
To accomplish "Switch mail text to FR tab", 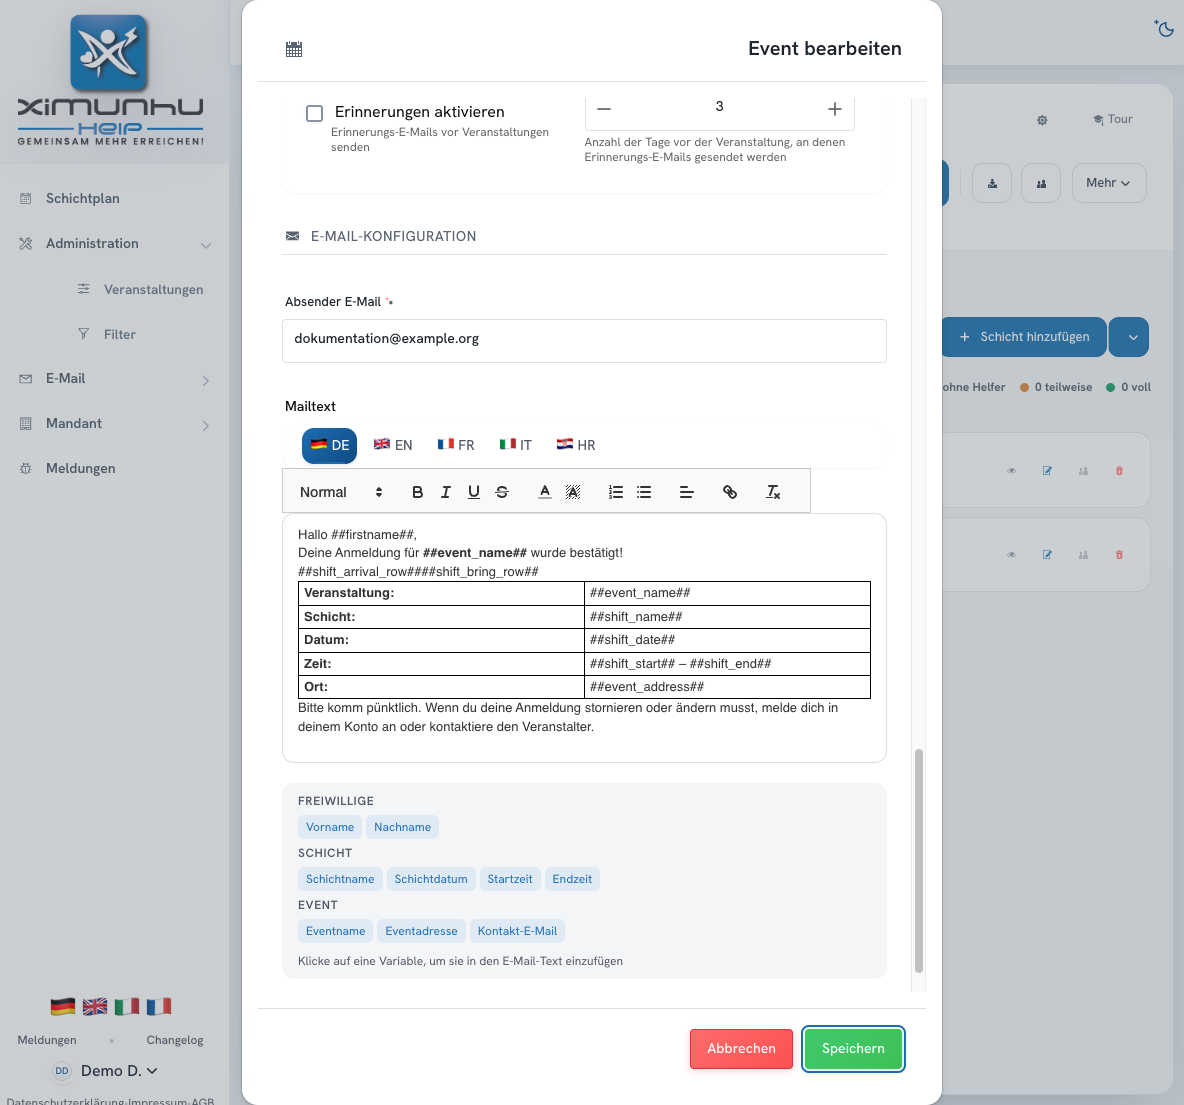I will 456,446.
